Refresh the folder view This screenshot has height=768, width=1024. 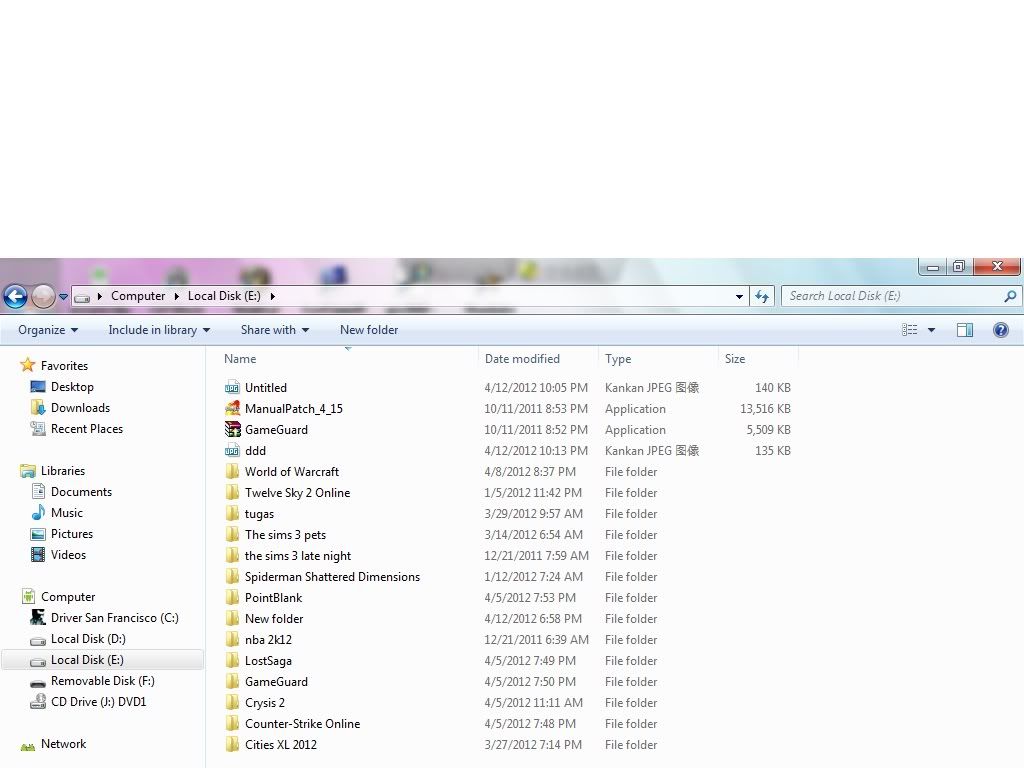pos(762,296)
